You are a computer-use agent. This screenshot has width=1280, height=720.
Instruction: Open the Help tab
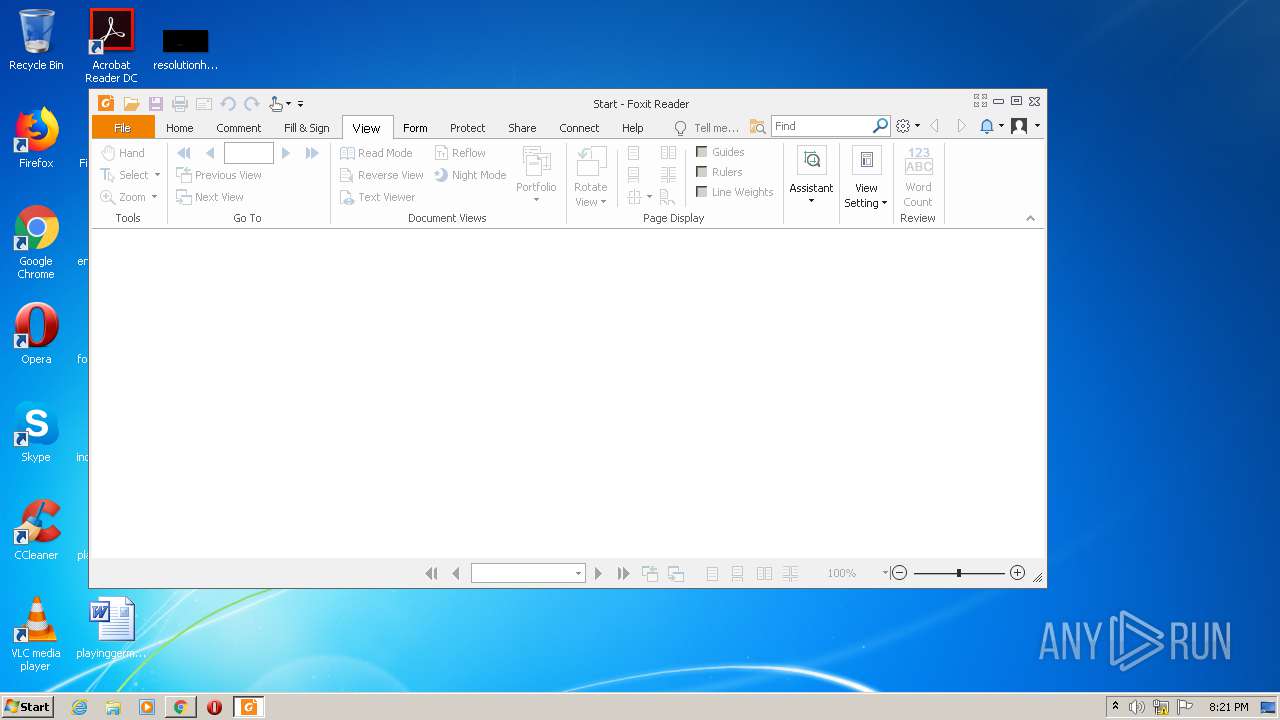pyautogui.click(x=633, y=128)
